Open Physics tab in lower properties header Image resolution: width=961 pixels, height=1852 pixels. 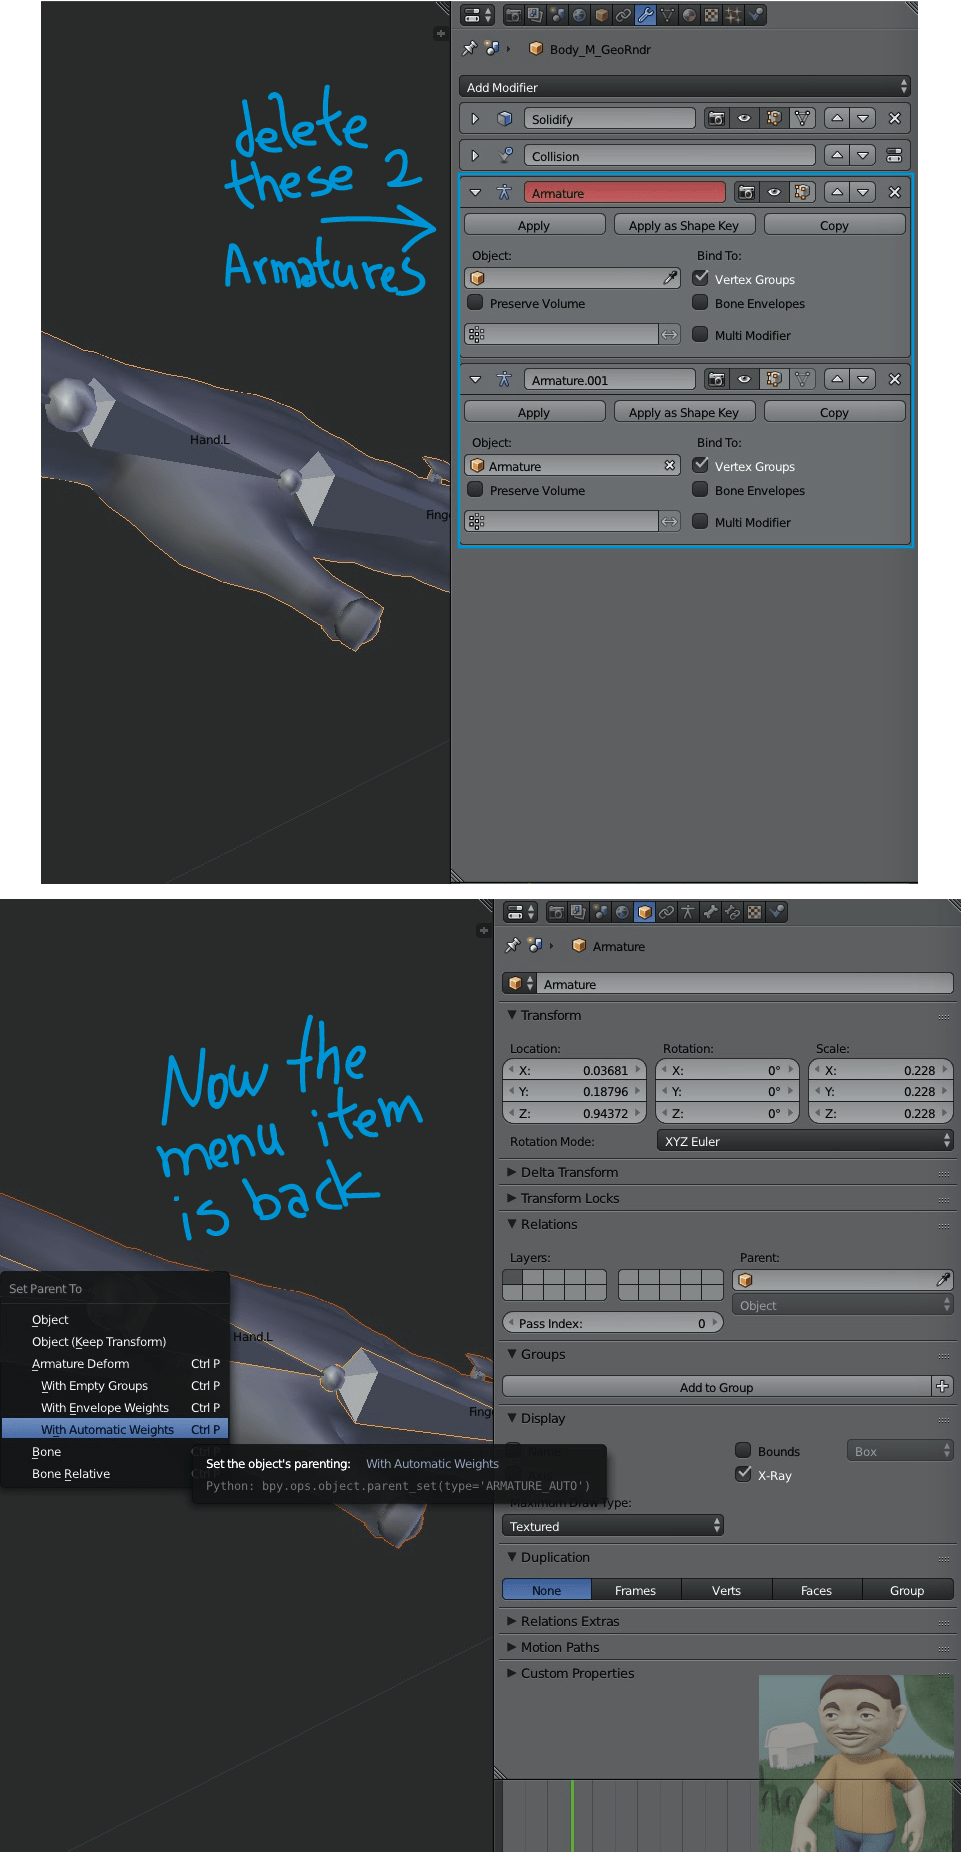coord(776,912)
